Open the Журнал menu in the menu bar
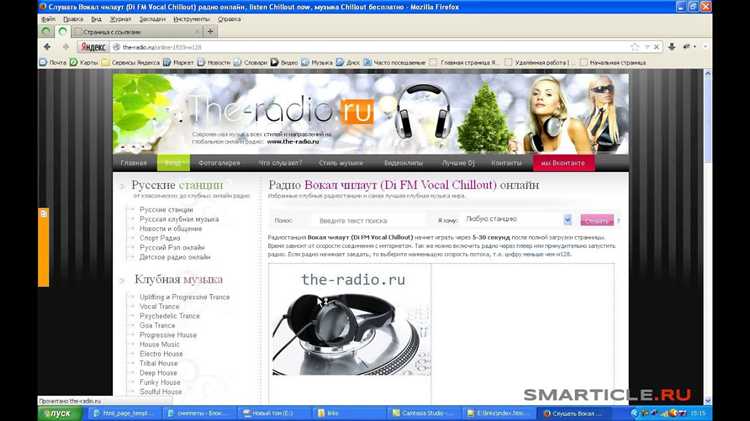Image resolution: width=750 pixels, height=421 pixels. pyautogui.click(x=121, y=19)
